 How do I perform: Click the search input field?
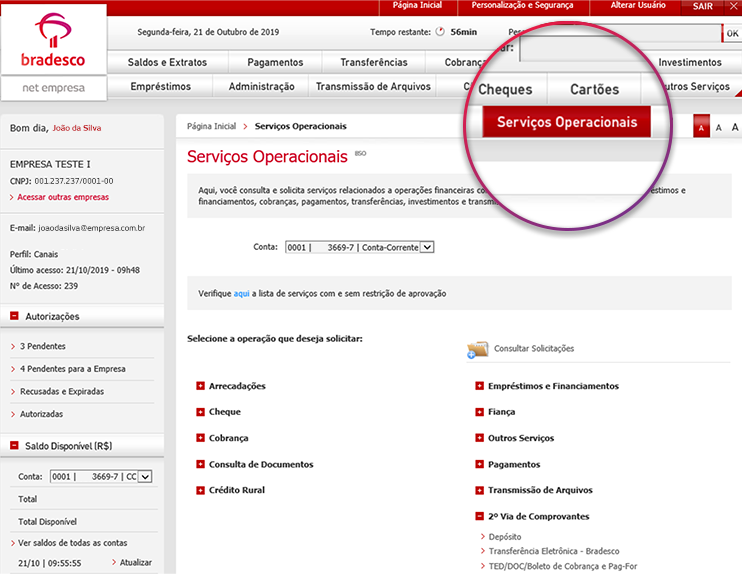tap(617, 48)
